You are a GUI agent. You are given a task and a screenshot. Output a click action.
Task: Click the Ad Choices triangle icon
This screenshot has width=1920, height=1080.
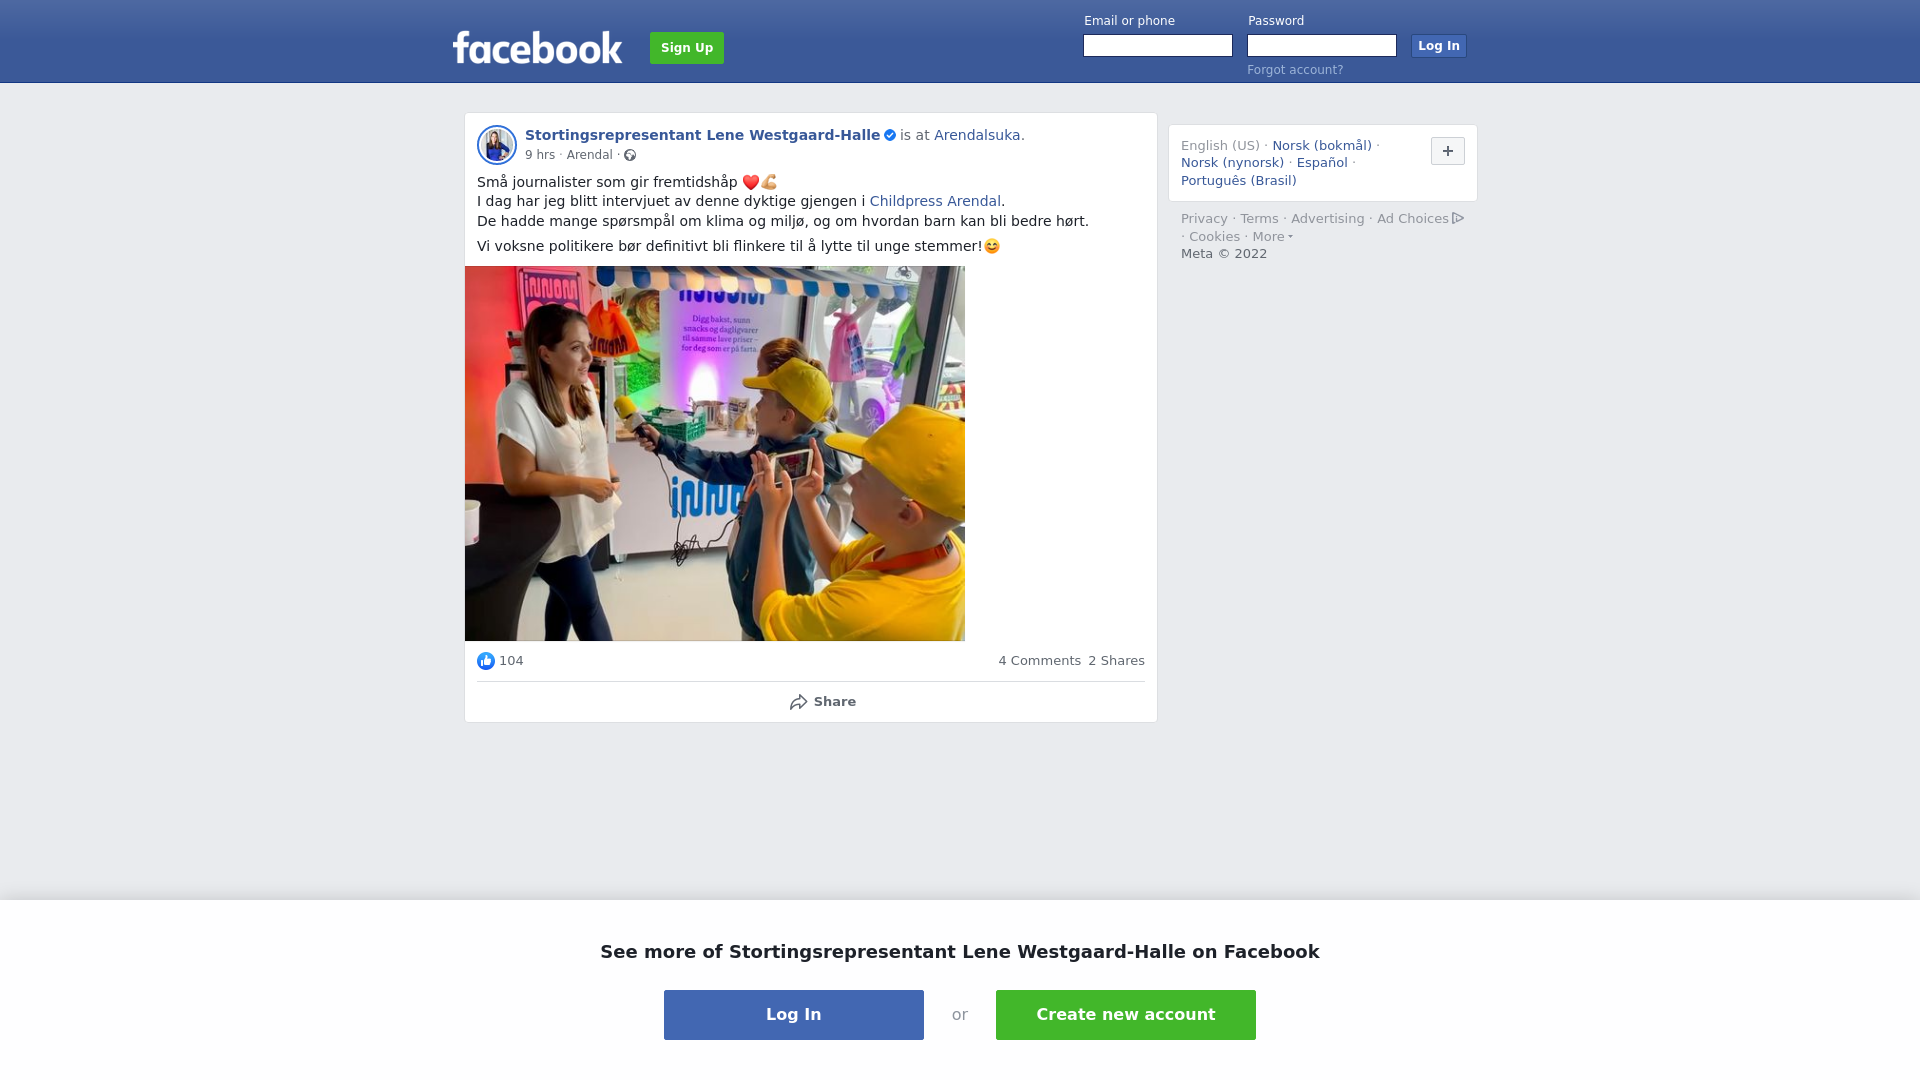click(1458, 218)
